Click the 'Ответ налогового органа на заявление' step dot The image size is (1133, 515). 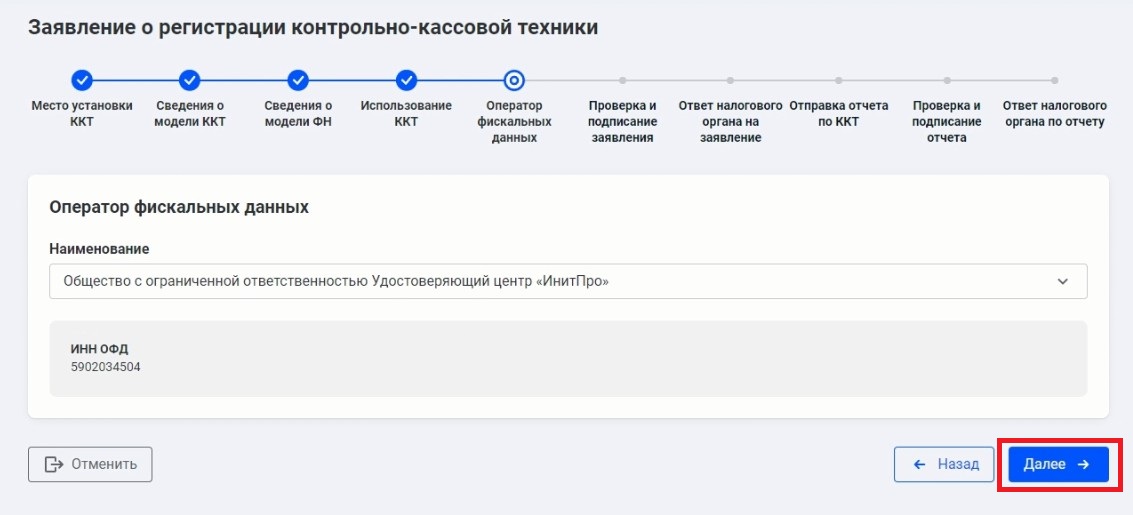730,80
